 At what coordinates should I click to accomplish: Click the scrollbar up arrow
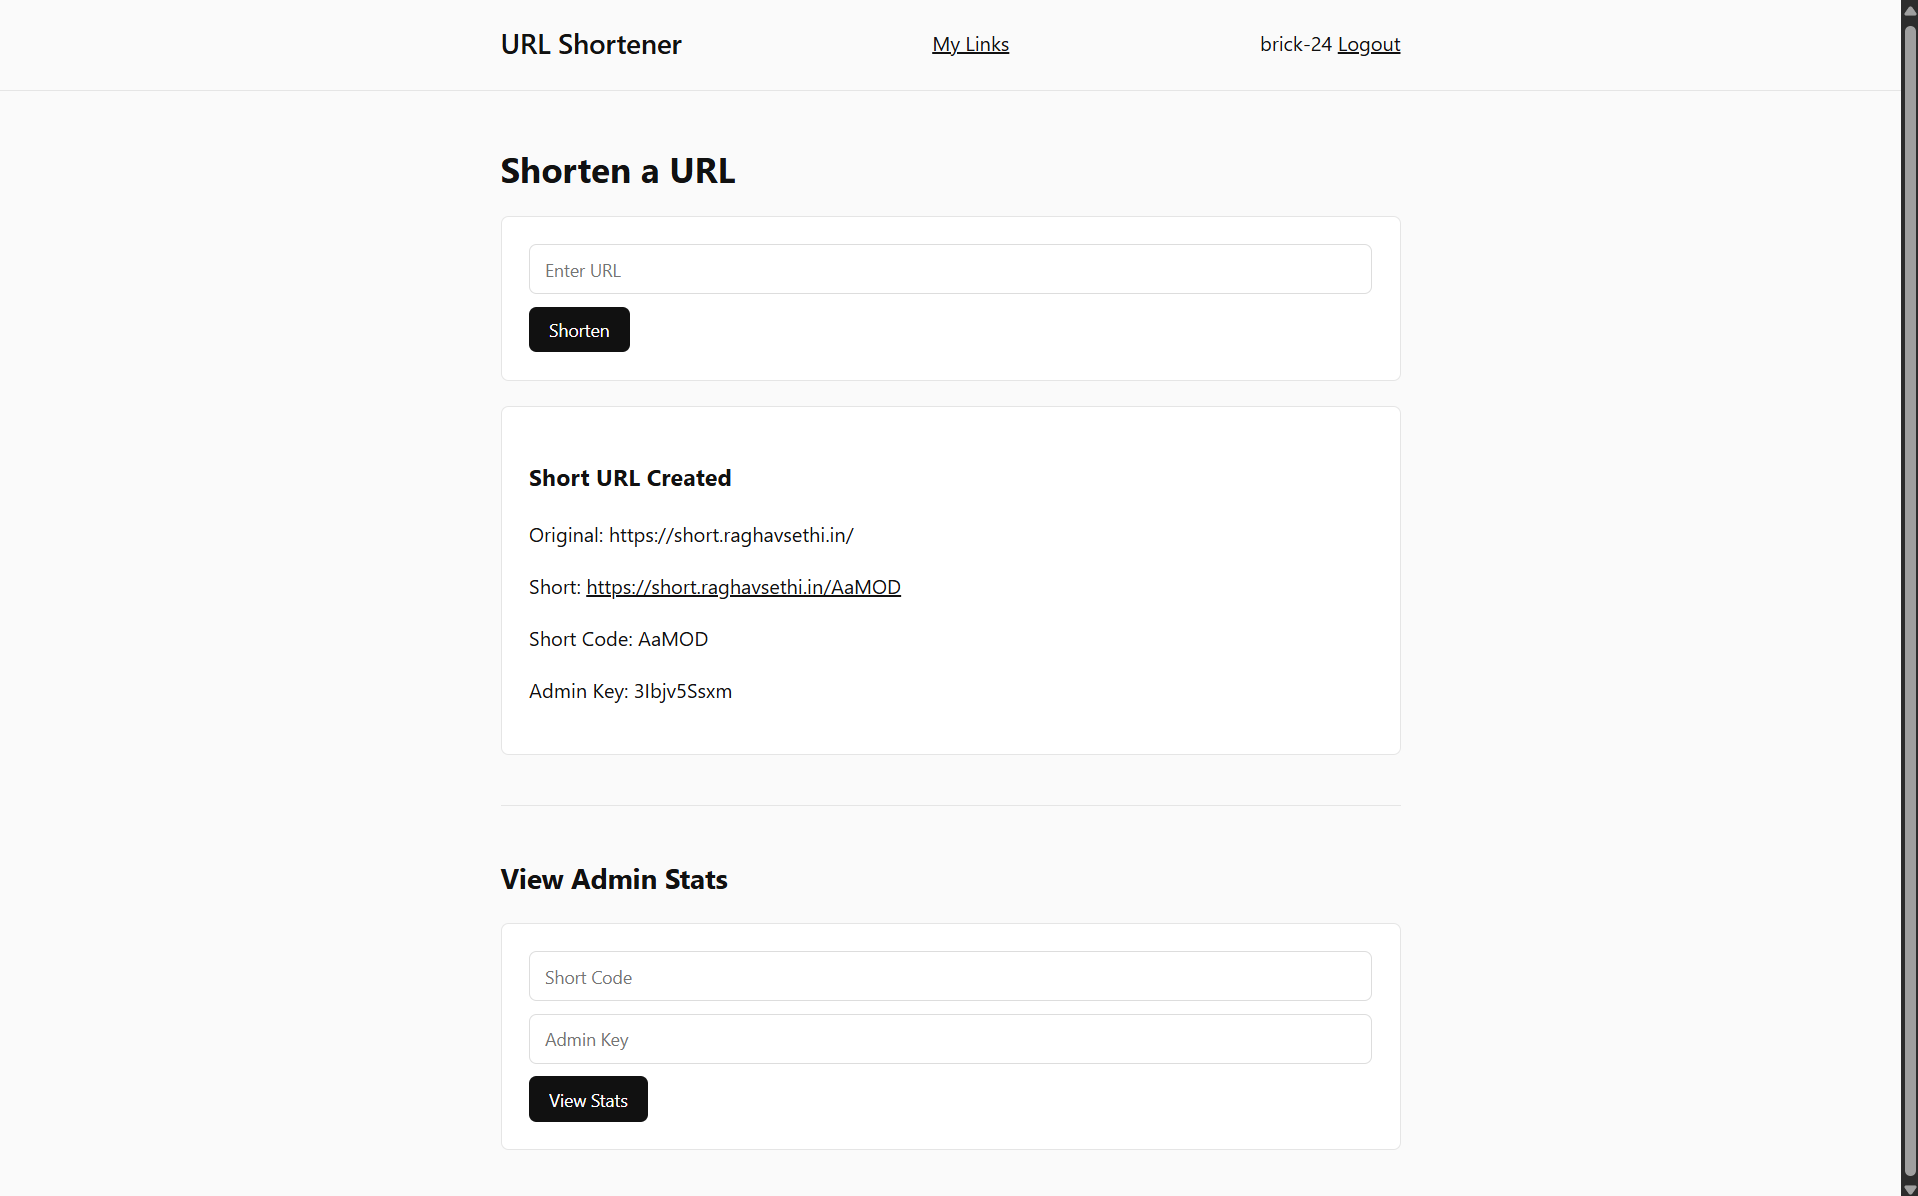click(1909, 10)
